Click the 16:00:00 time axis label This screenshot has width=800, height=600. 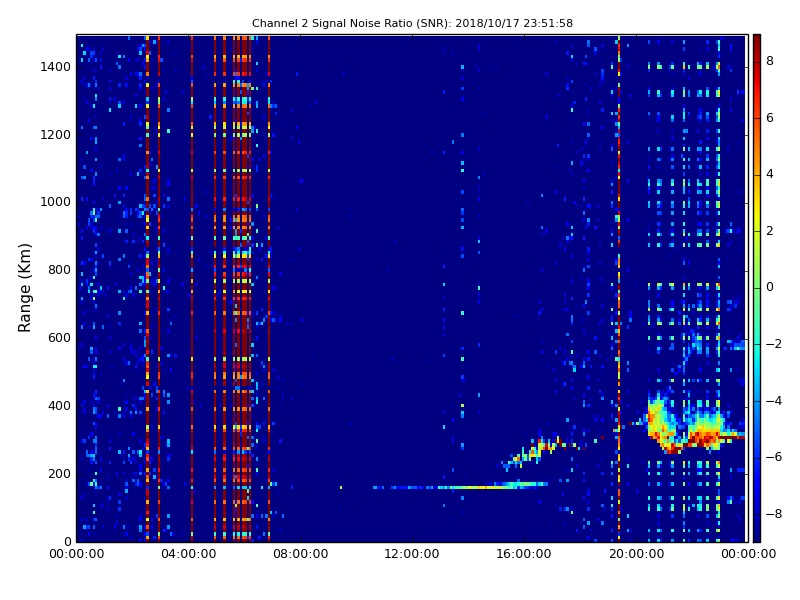(x=524, y=554)
